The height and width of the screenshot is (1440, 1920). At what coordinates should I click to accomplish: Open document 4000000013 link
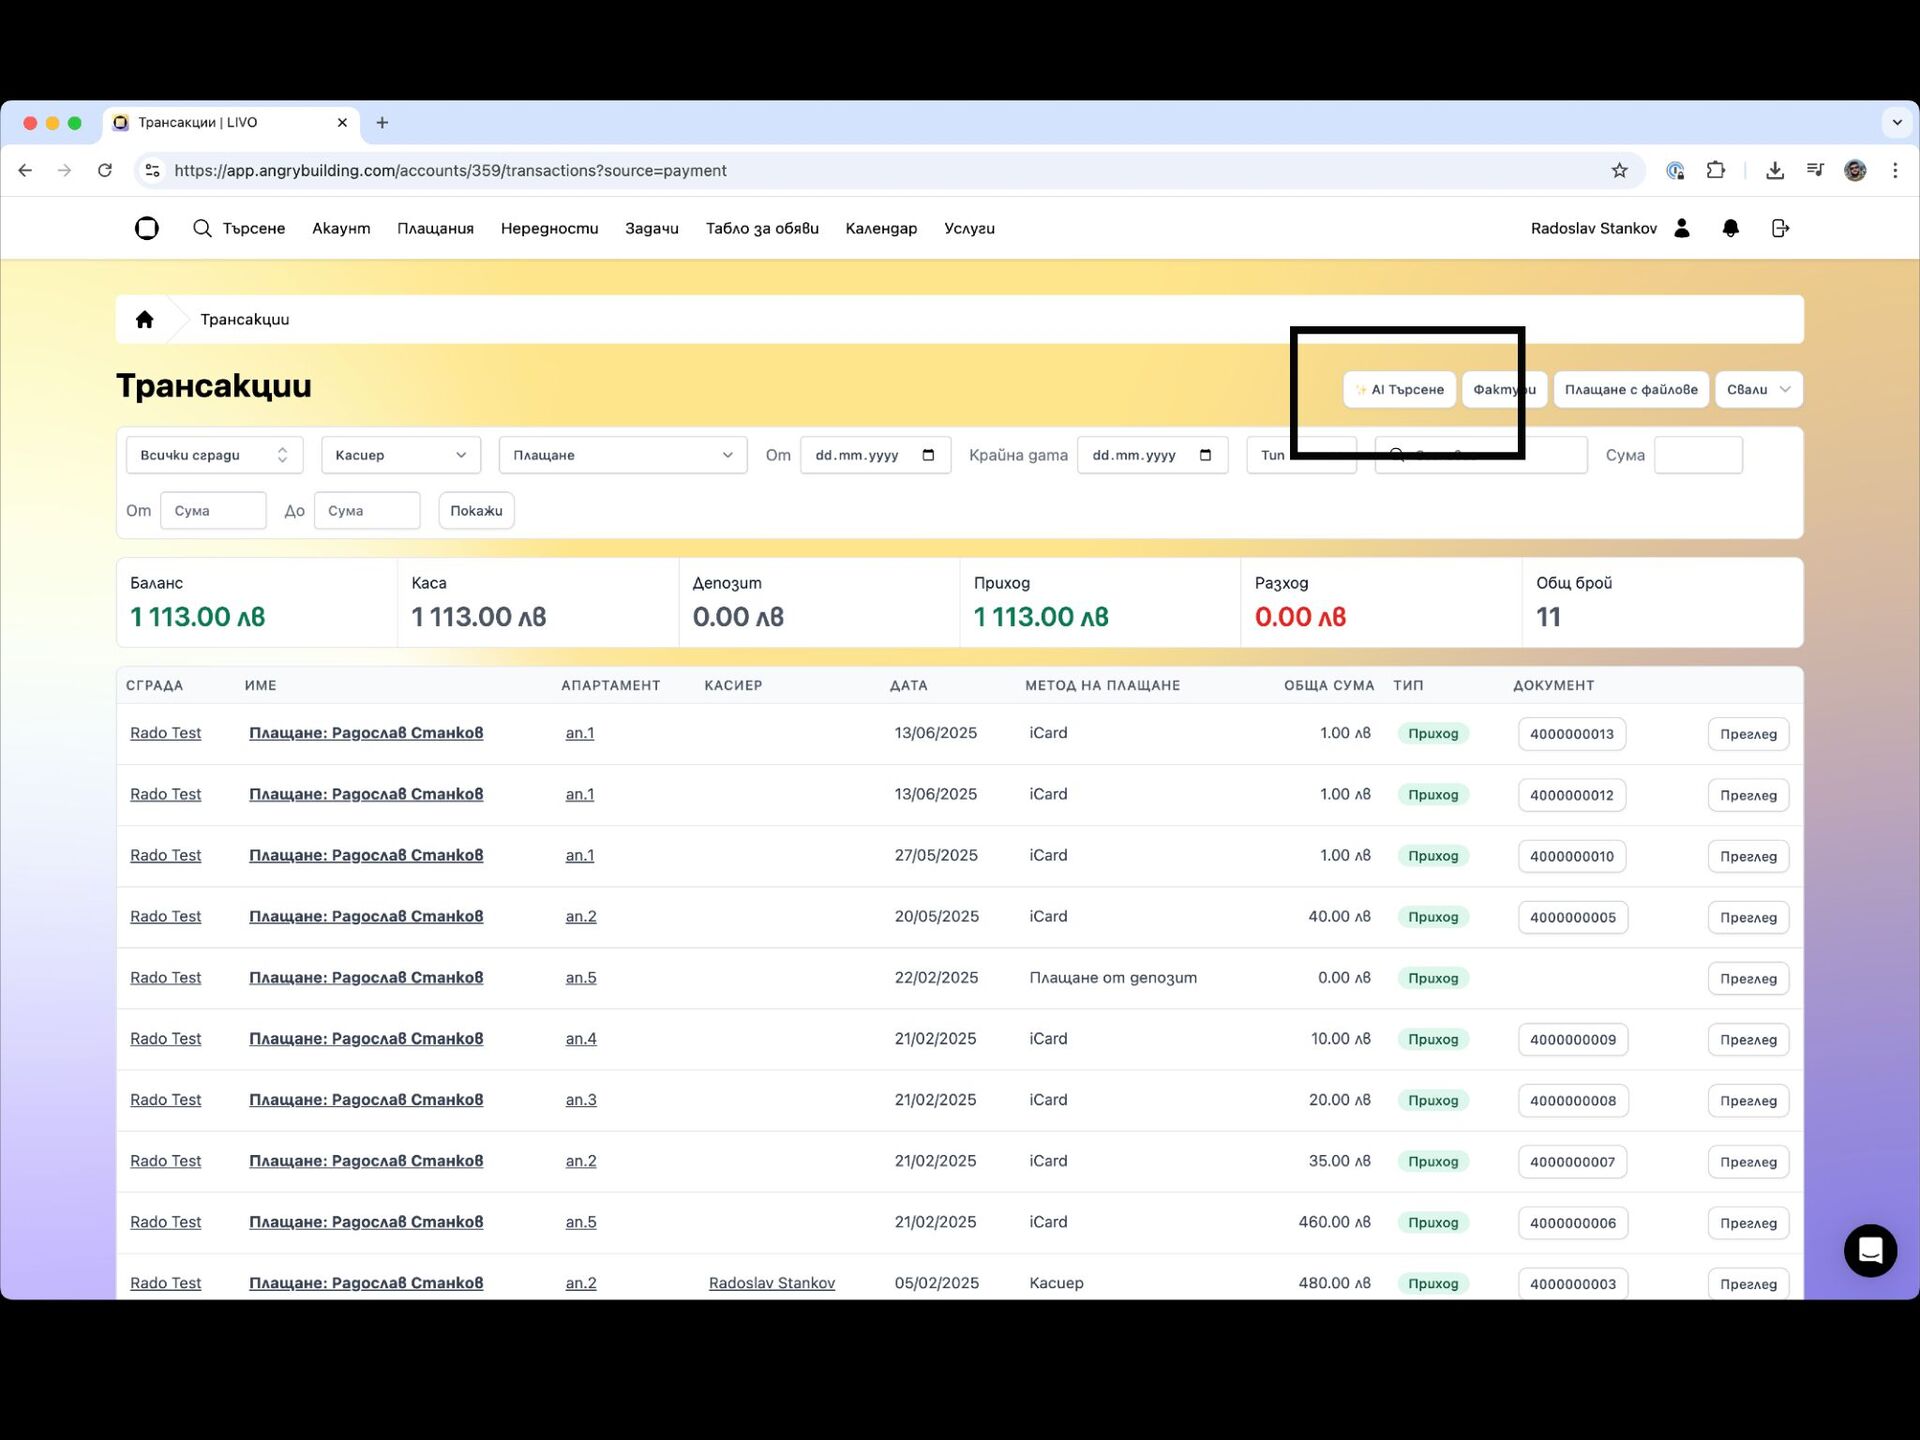point(1571,734)
